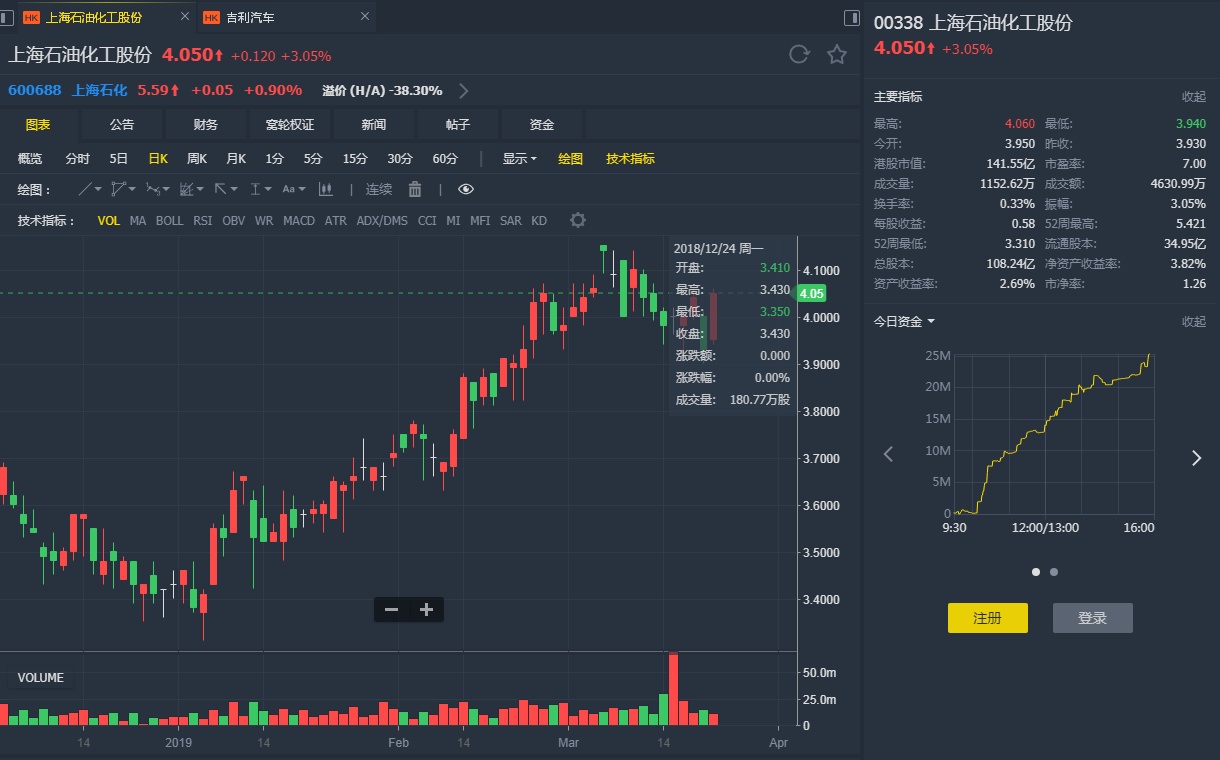Screen dimensions: 1220x760
Task: Toggle the MACD indicator
Action: tap(299, 221)
